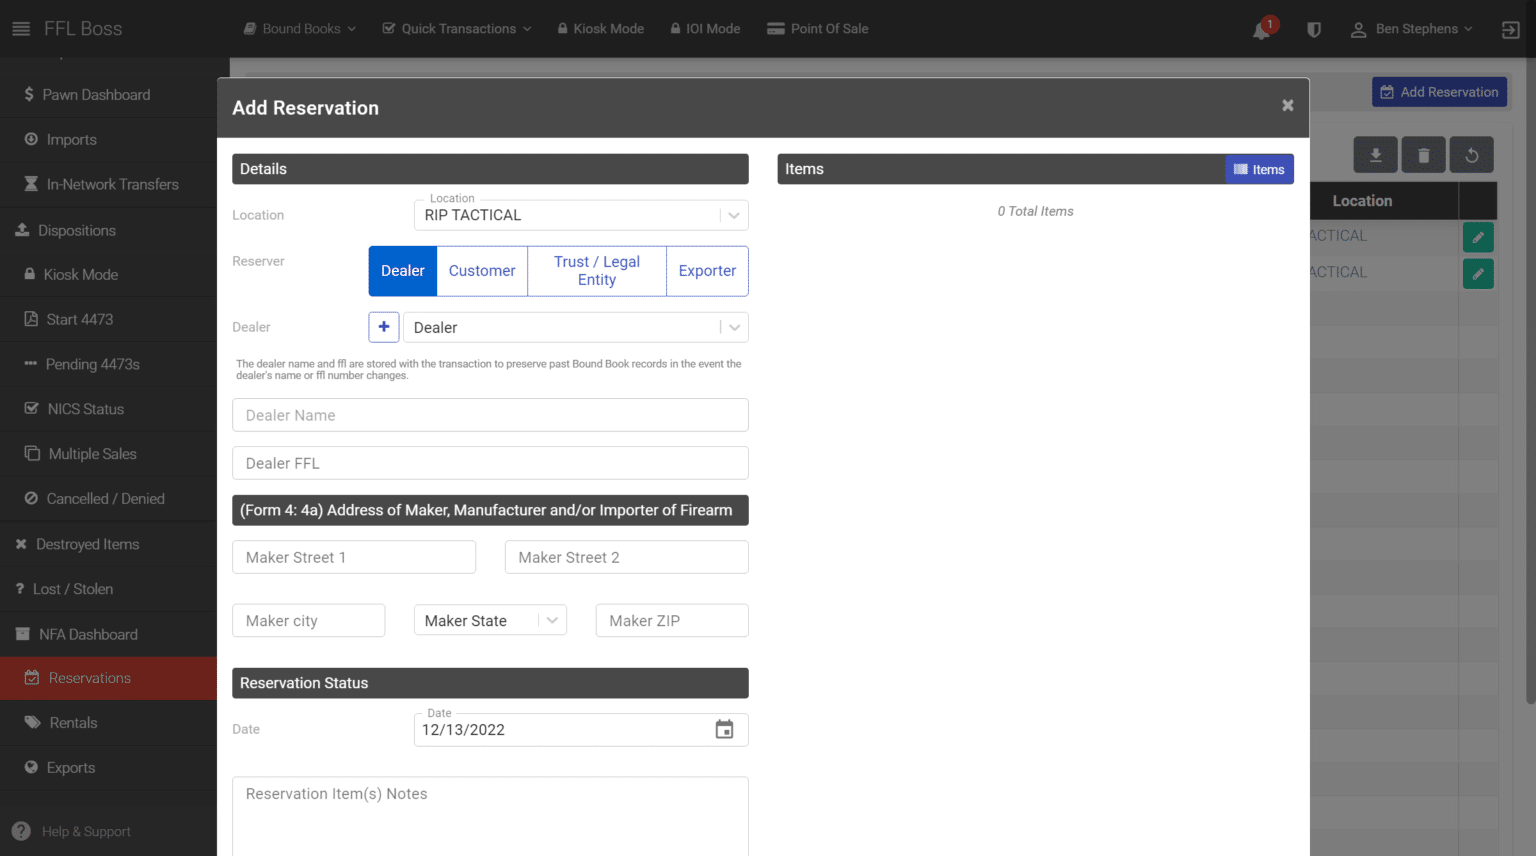Image resolution: width=1536 pixels, height=856 pixels.
Task: Select Customer reserver type
Action: coord(482,271)
